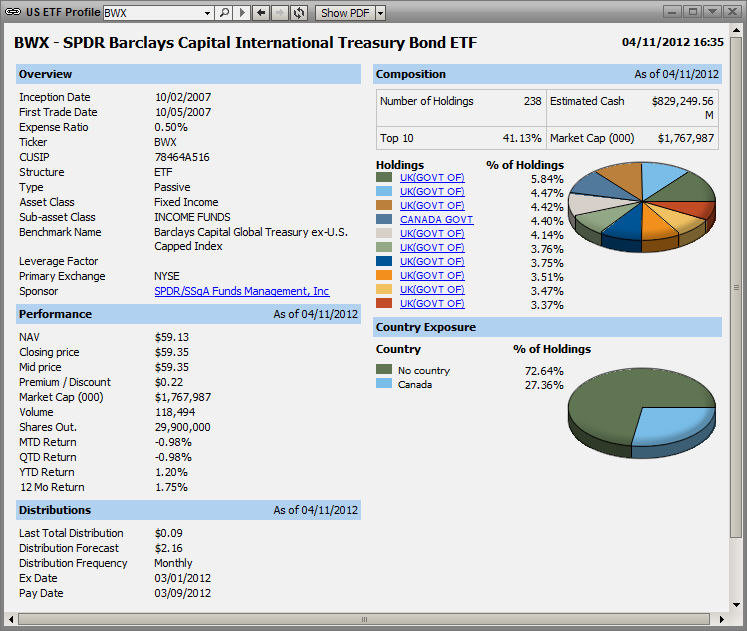Screen dimensions: 747x631
Task: Click the Pay Date value 03/09/2012
Action: [x=182, y=593]
